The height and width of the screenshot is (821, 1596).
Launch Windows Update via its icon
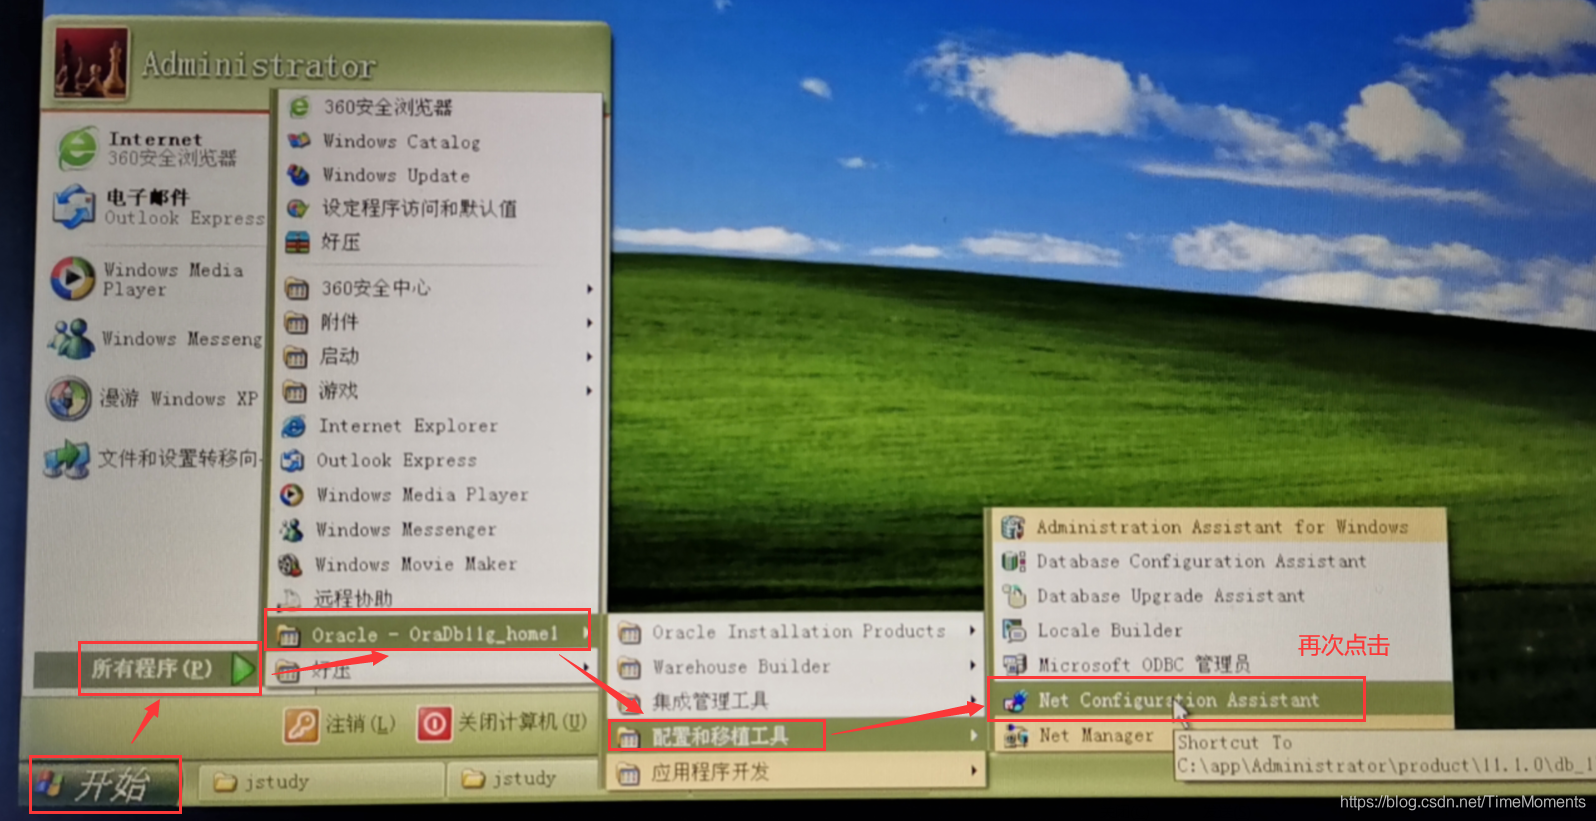click(x=298, y=175)
